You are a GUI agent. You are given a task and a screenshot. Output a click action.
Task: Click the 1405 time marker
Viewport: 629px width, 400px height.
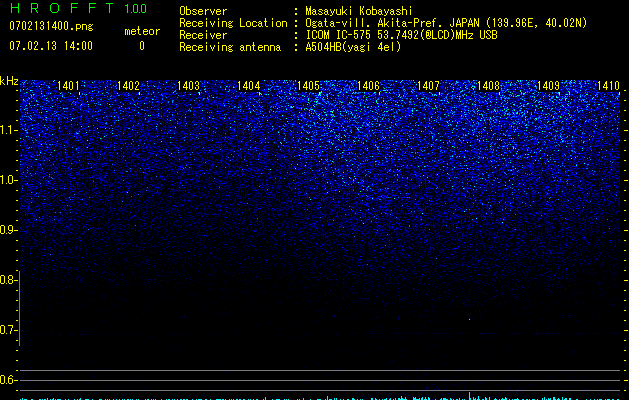(x=308, y=86)
